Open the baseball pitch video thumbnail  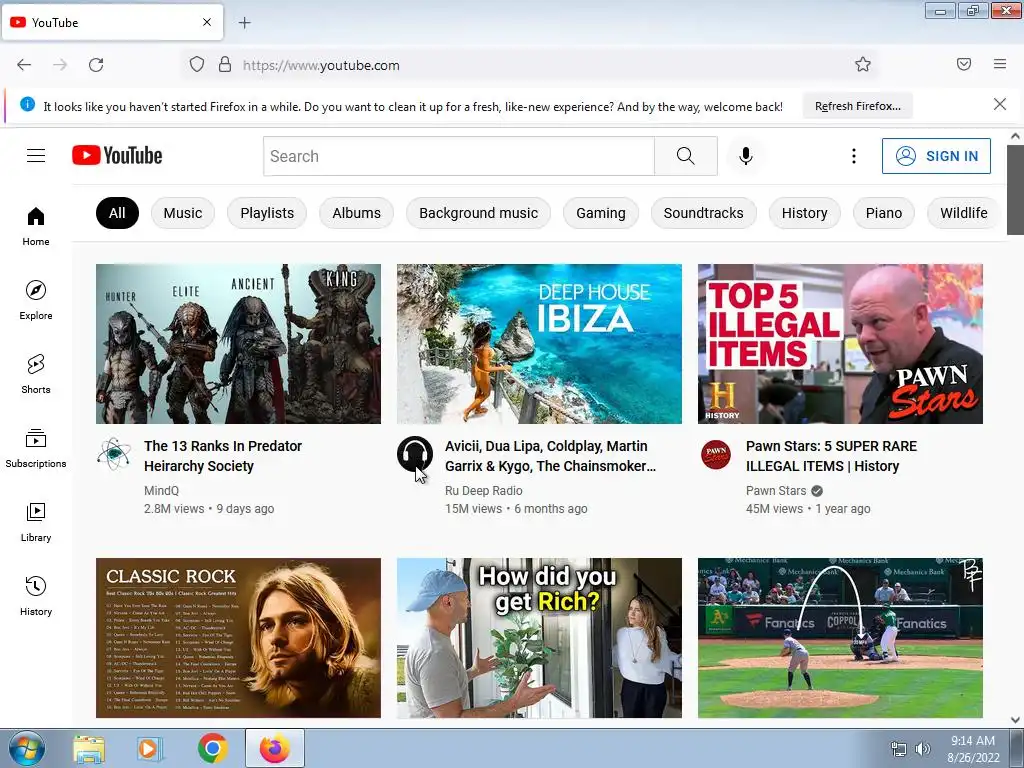click(x=840, y=637)
